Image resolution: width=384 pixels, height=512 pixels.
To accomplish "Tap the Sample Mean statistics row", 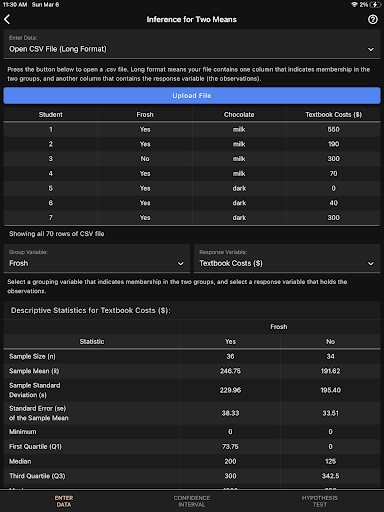I will (x=192, y=371).
